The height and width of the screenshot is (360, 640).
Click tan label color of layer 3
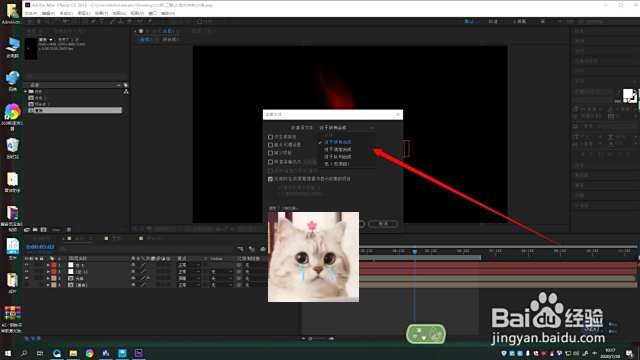point(54,278)
